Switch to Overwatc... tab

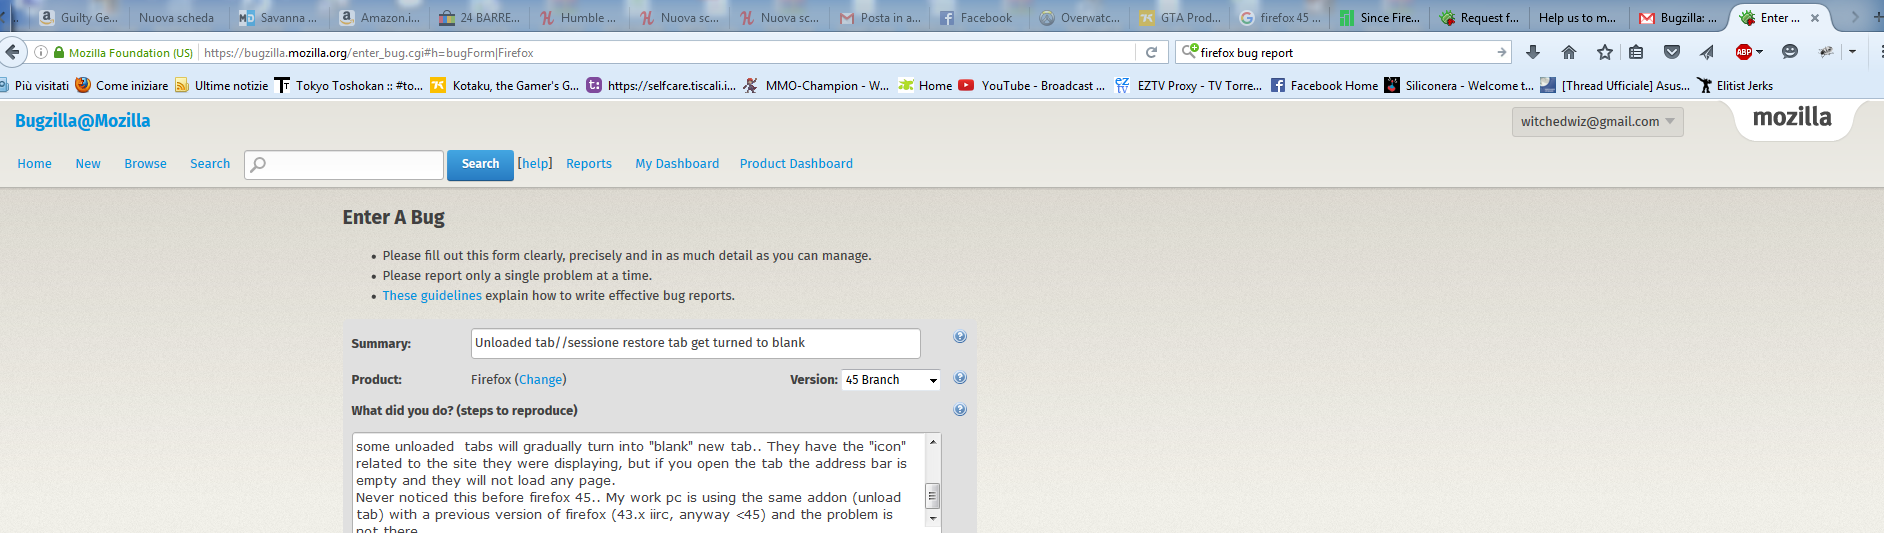(1079, 18)
